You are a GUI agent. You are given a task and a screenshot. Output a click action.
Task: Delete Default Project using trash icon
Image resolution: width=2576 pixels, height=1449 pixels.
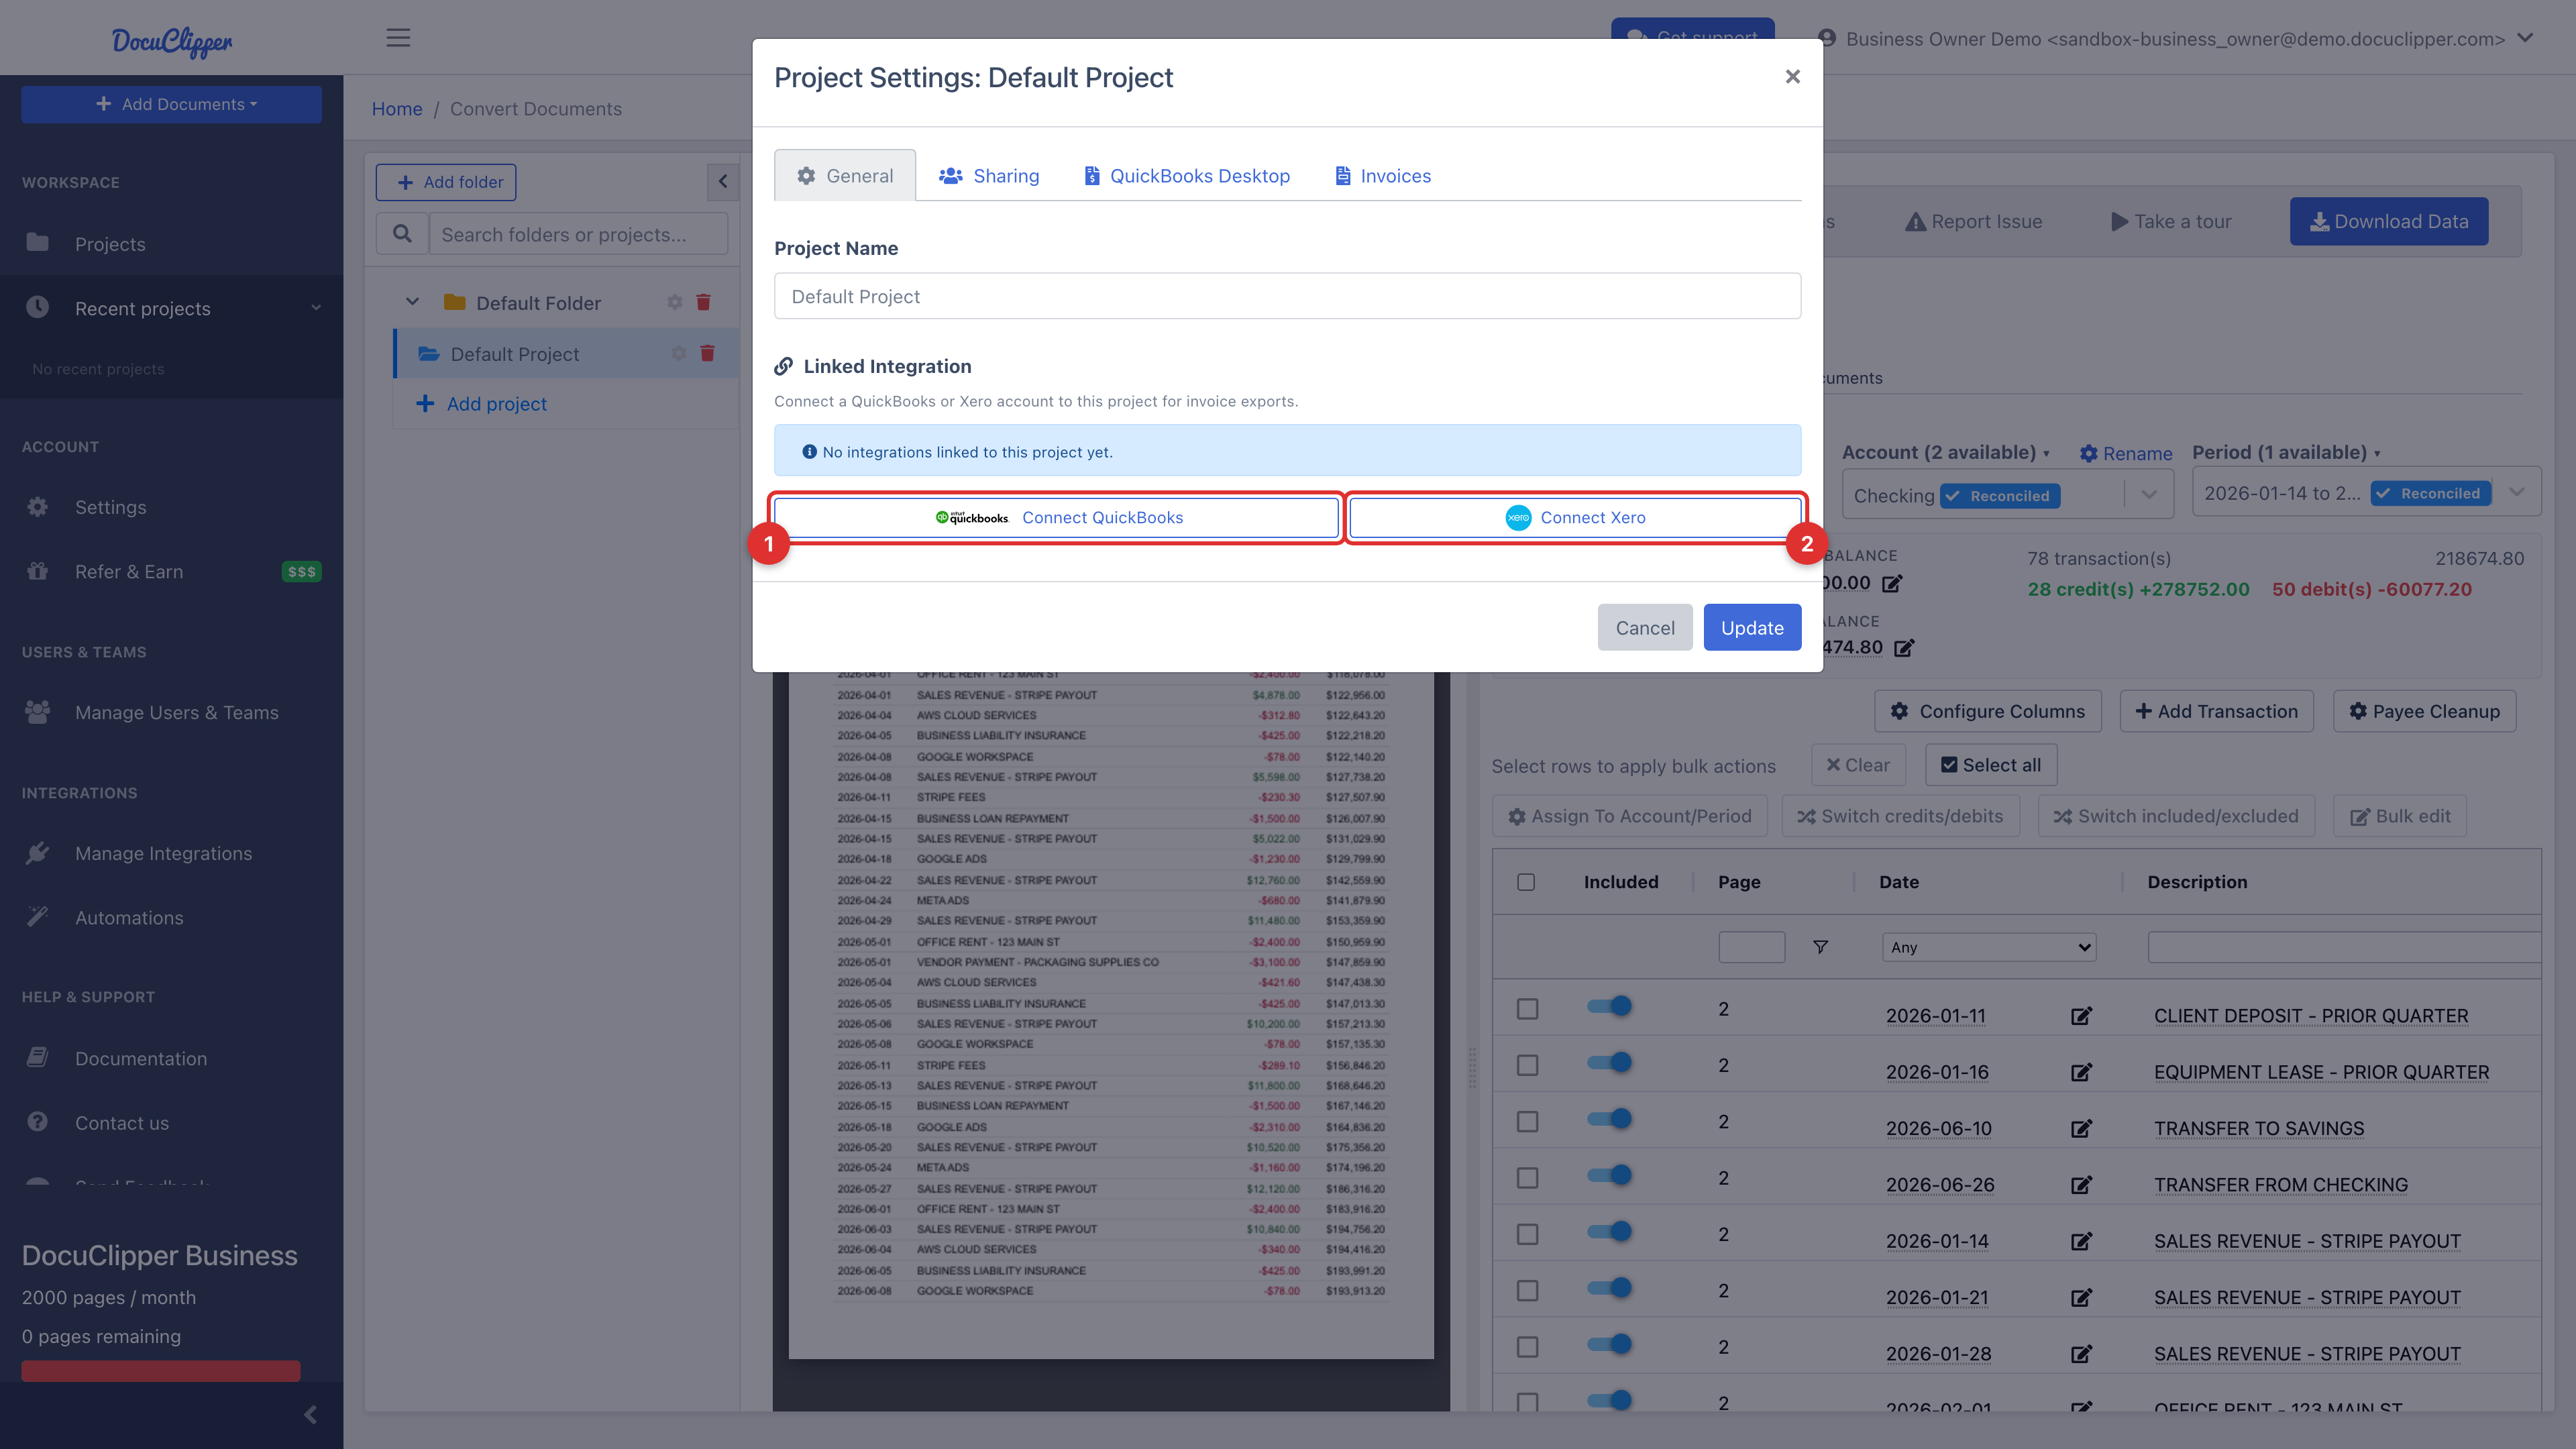click(707, 353)
